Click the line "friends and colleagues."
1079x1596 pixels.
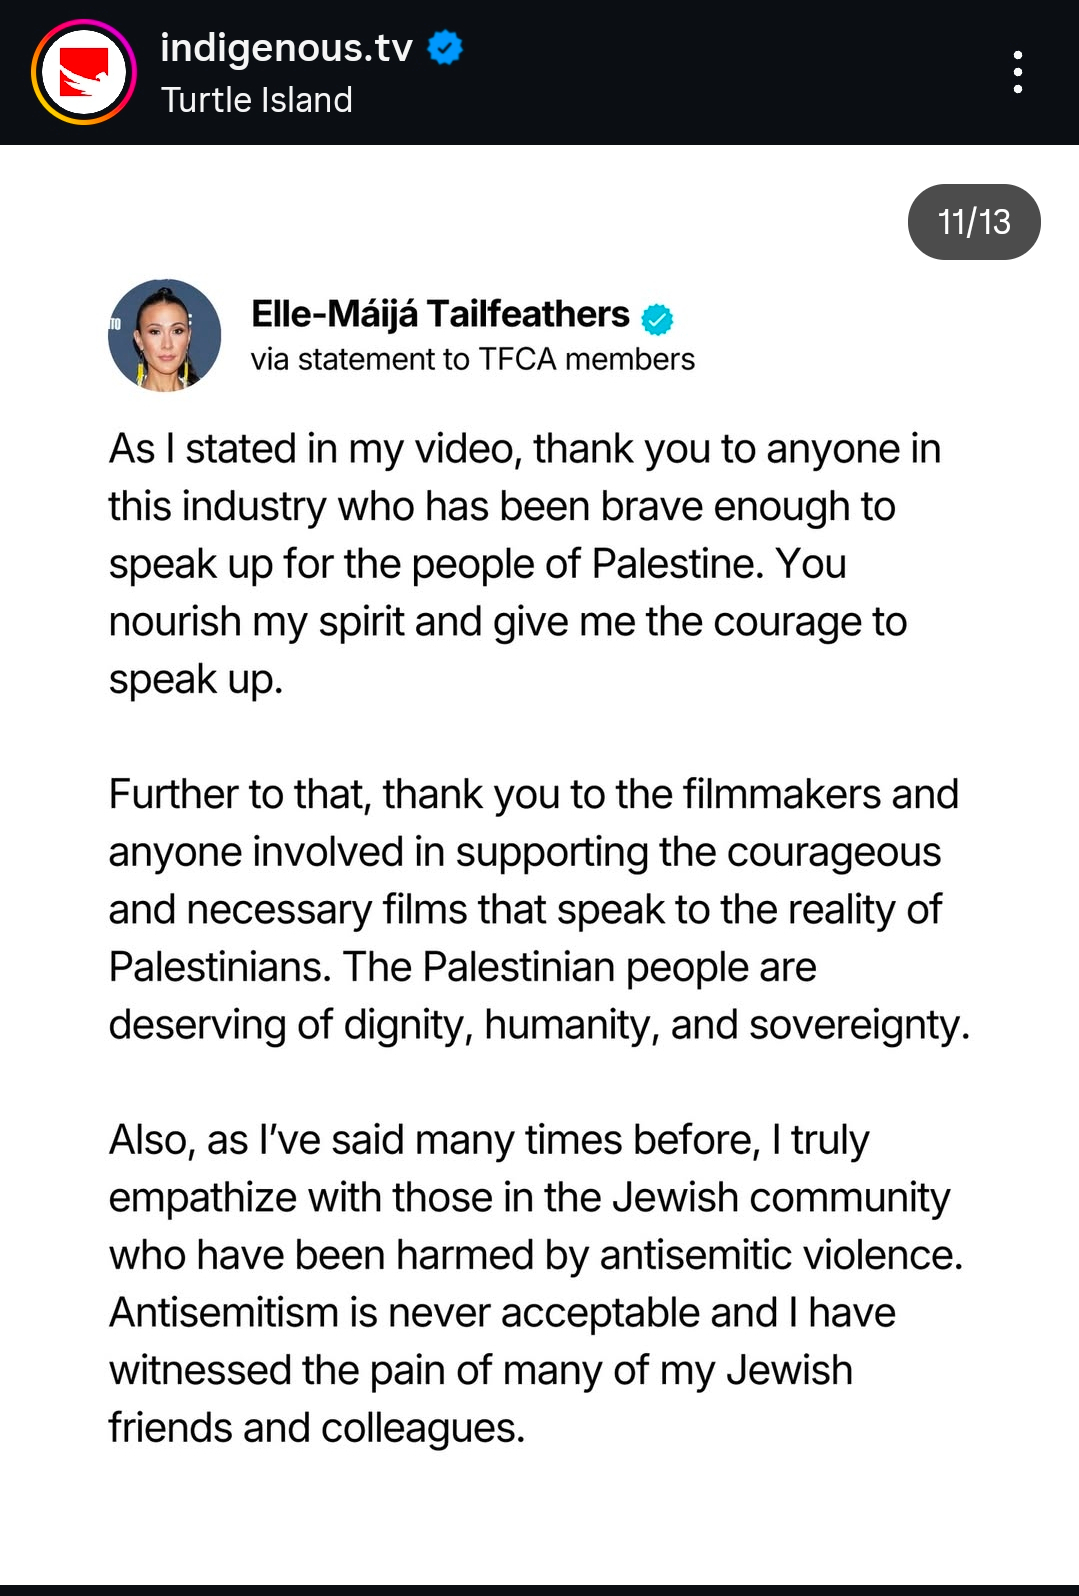click(x=316, y=1428)
